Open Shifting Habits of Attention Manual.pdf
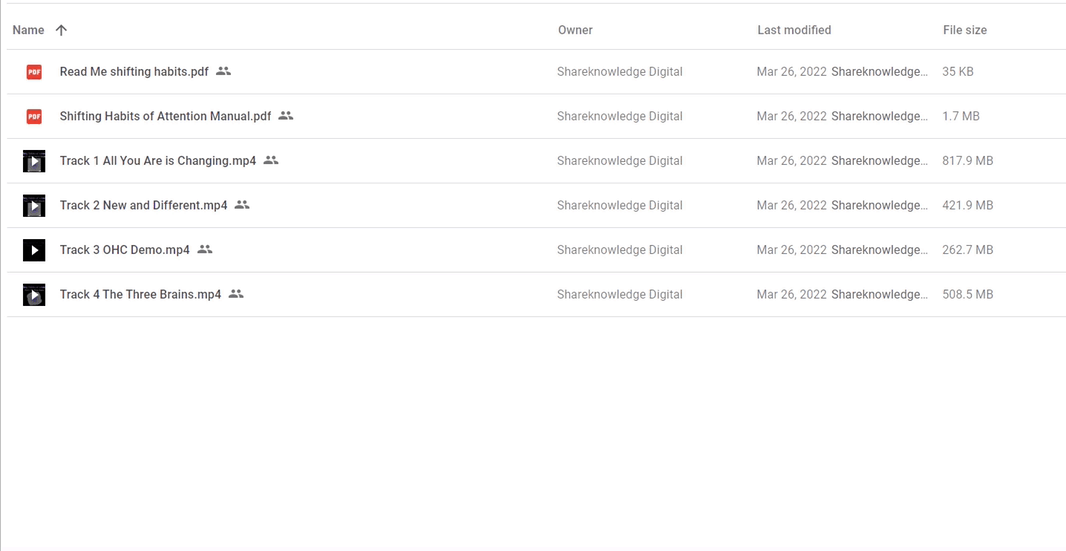Viewport: 1066px width, 551px height. pos(165,116)
